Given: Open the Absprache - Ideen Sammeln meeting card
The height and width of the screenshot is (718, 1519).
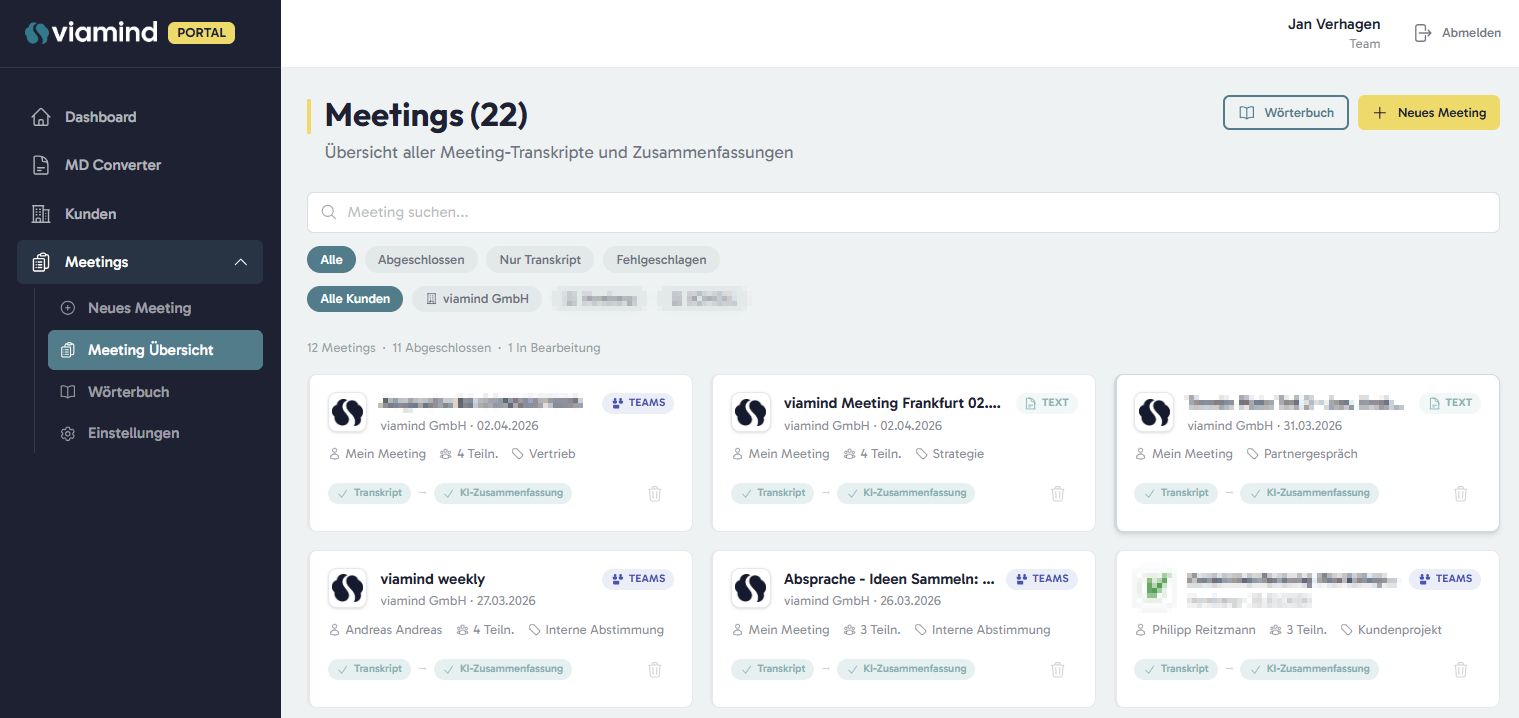Looking at the screenshot, I should (889, 579).
